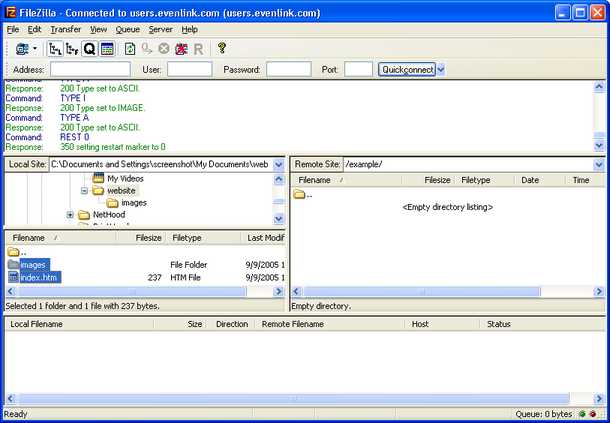610x423 pixels.
Task: Click local tree scroll down arrow
Action: pos(279,219)
